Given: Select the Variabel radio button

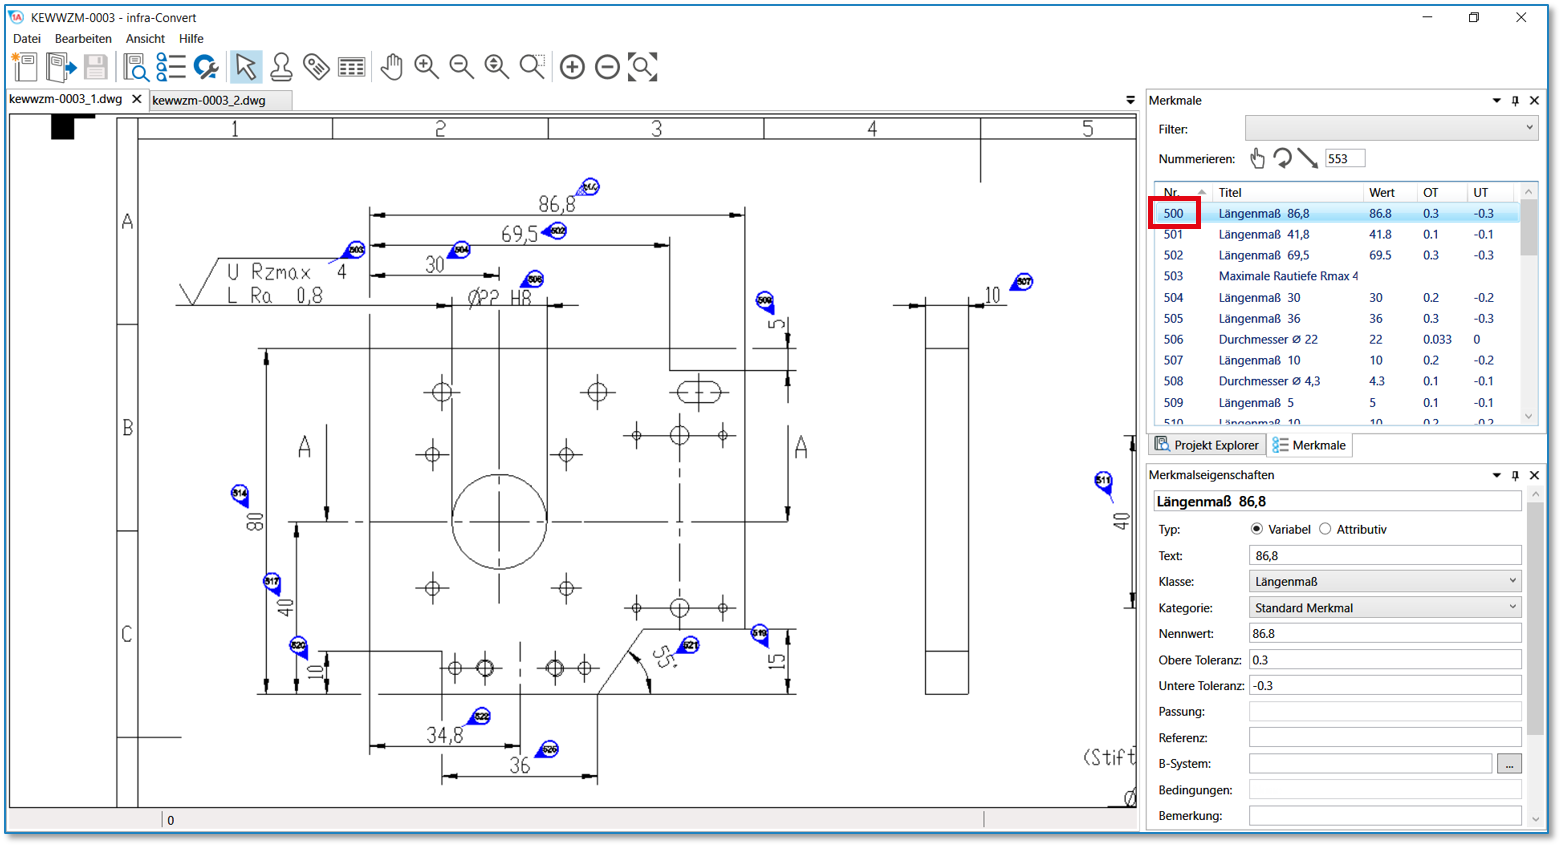Looking at the screenshot, I should tap(1257, 529).
